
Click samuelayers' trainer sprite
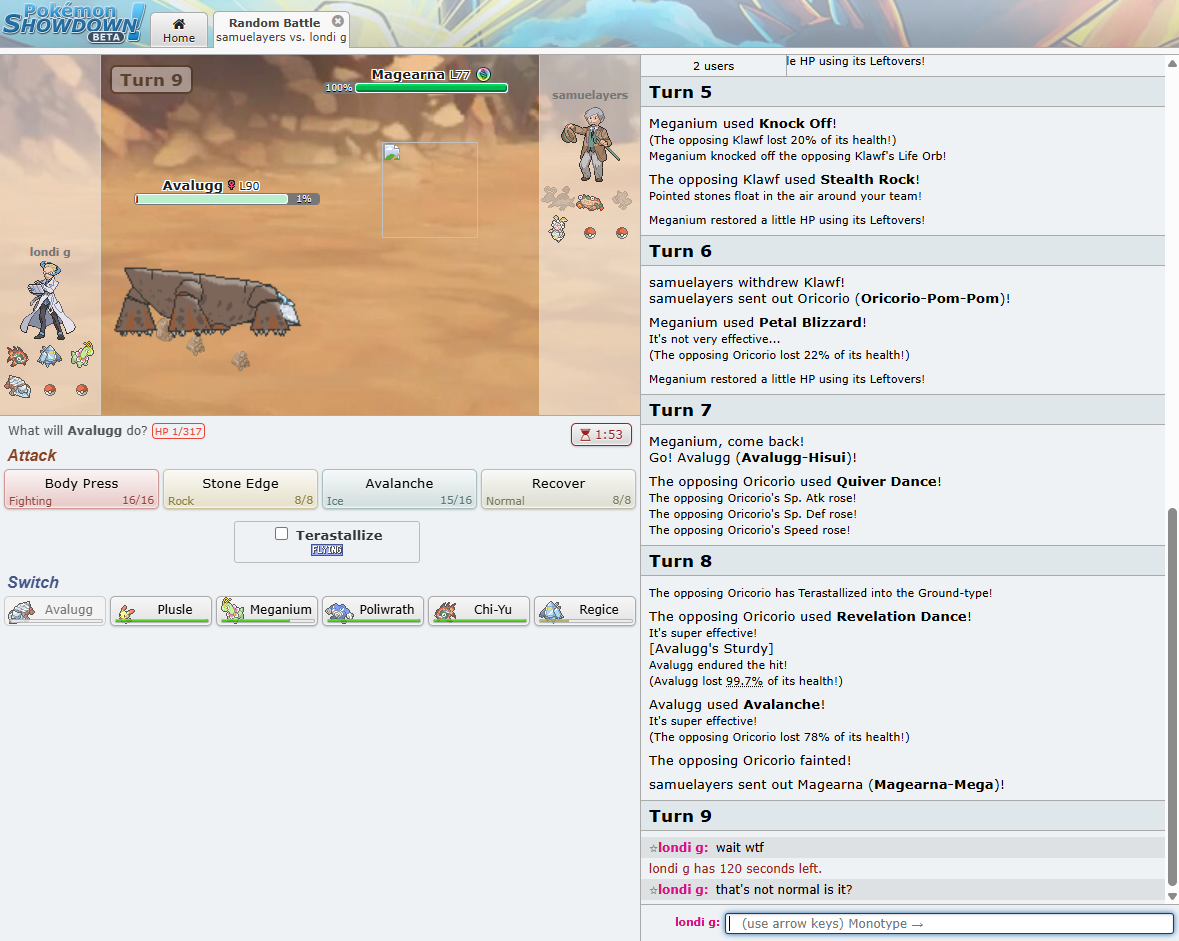pyautogui.click(x=591, y=144)
